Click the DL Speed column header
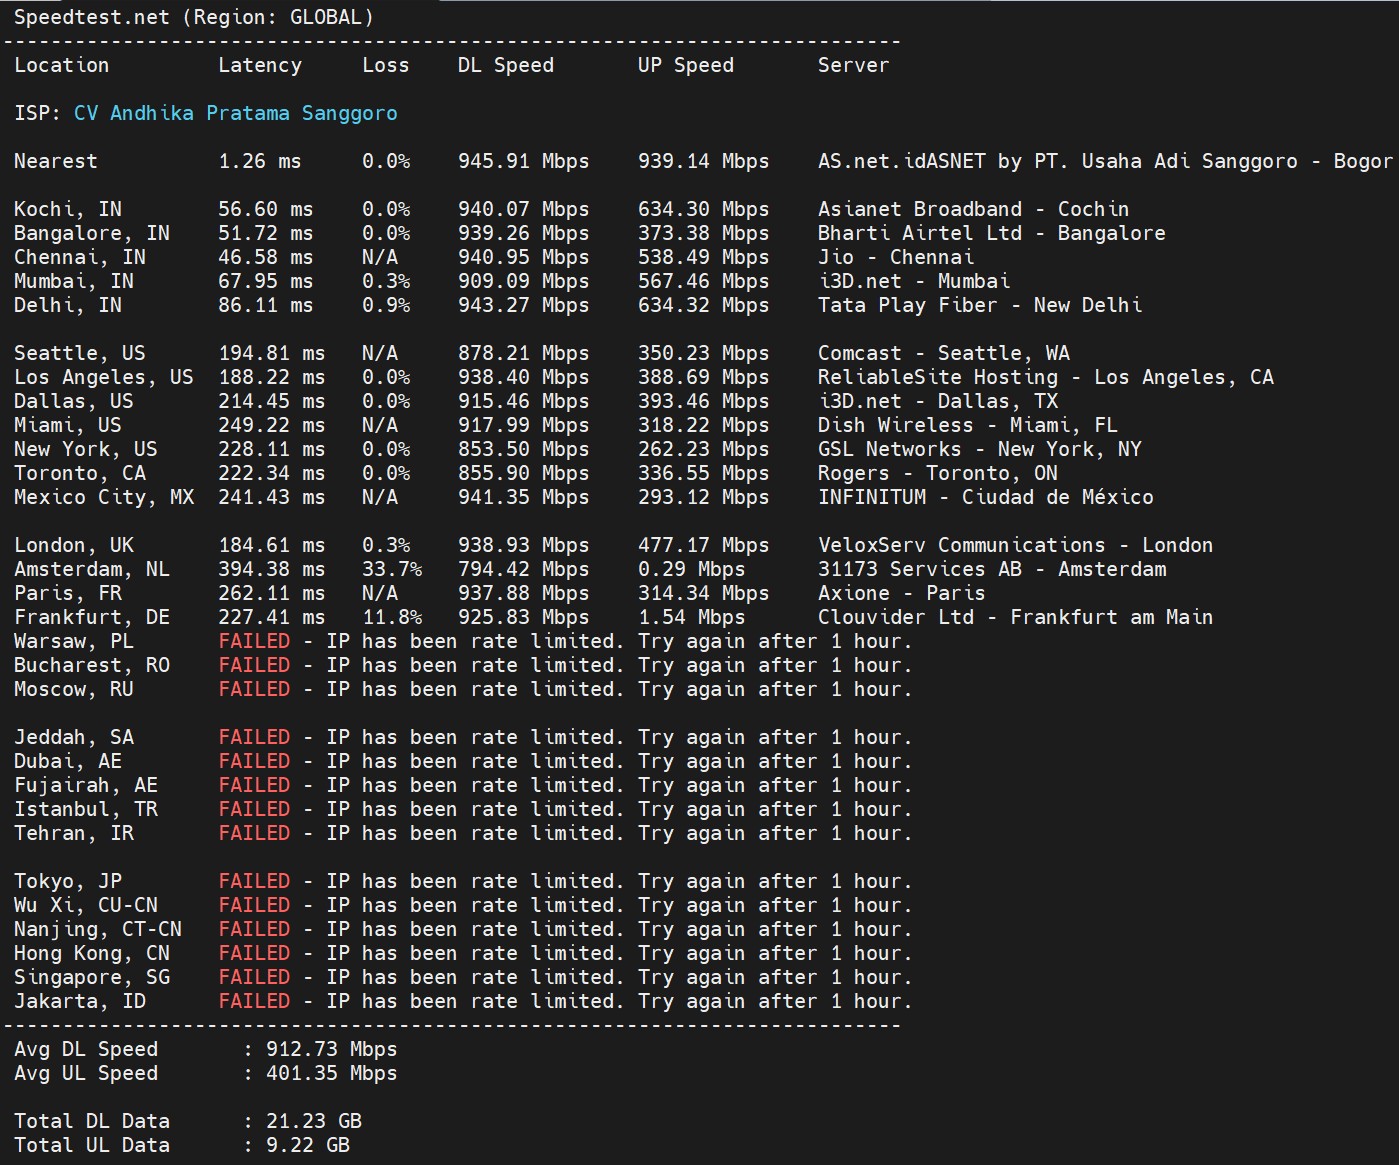Viewport: 1399px width, 1165px height. click(x=505, y=65)
